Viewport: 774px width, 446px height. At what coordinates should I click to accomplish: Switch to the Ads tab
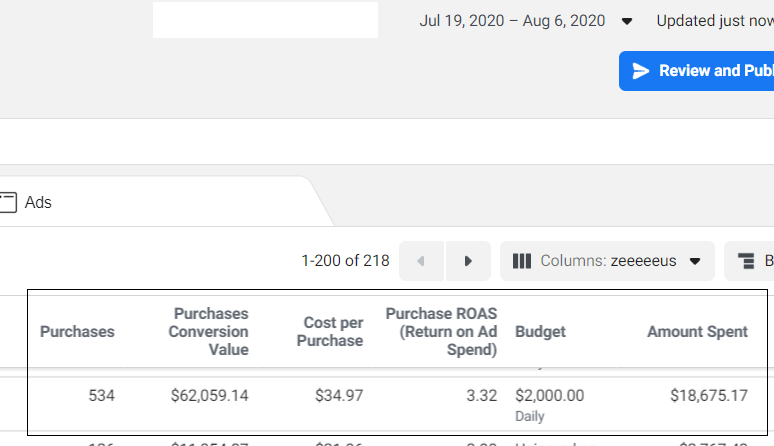click(38, 202)
